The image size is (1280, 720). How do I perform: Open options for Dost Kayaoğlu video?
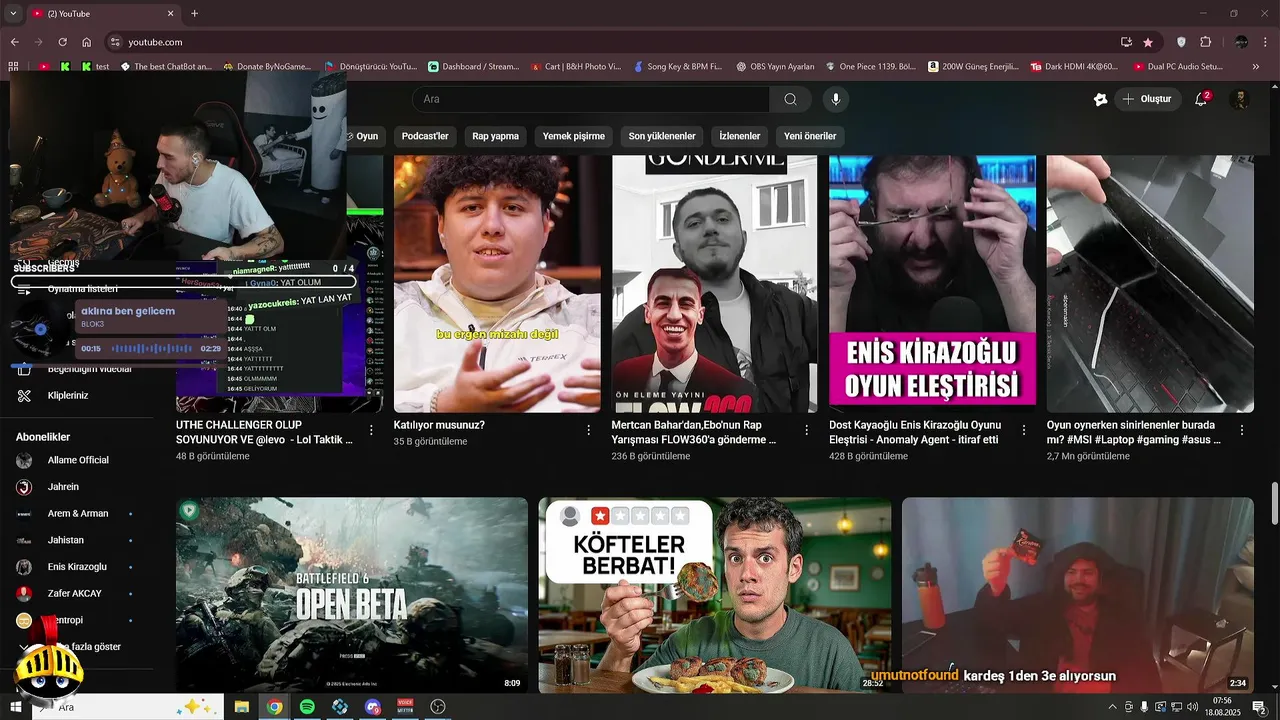1024,430
